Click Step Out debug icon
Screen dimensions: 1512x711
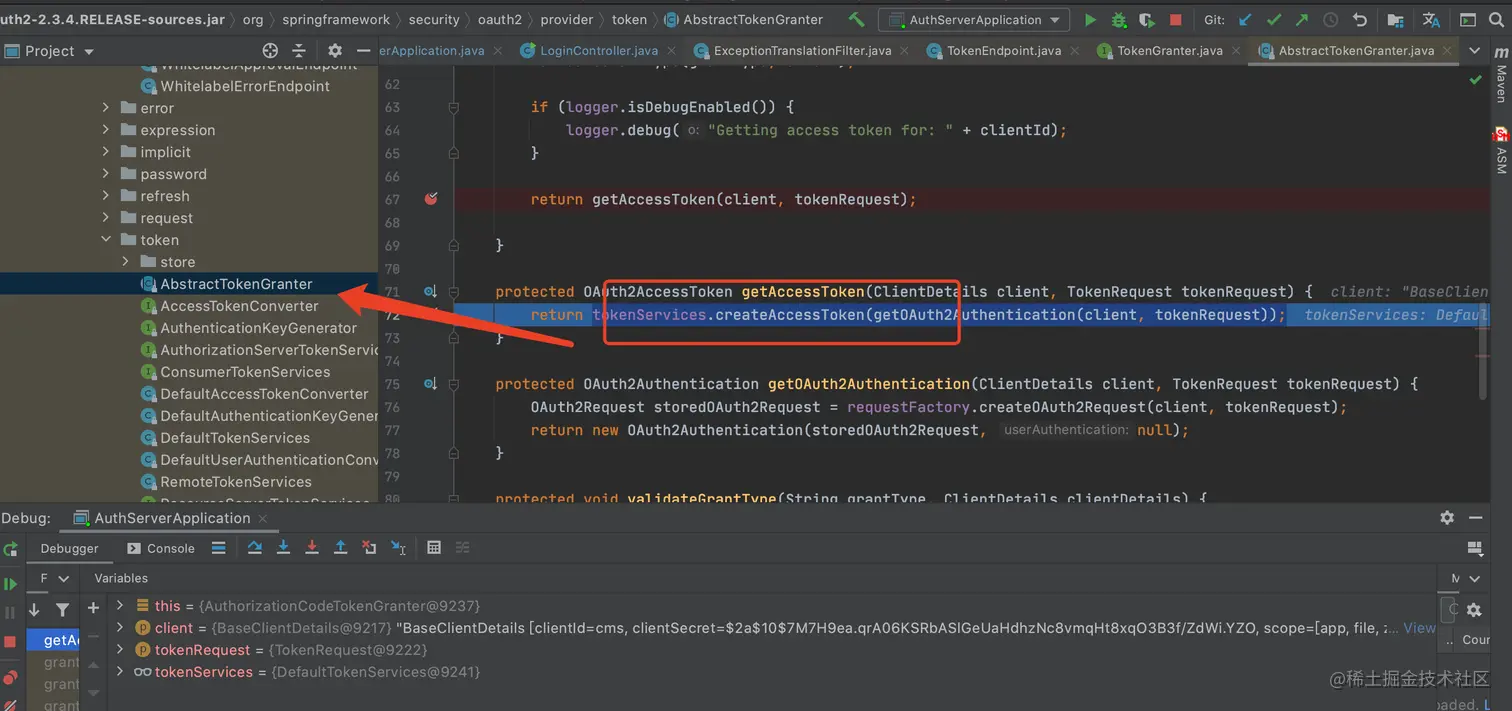(340, 547)
